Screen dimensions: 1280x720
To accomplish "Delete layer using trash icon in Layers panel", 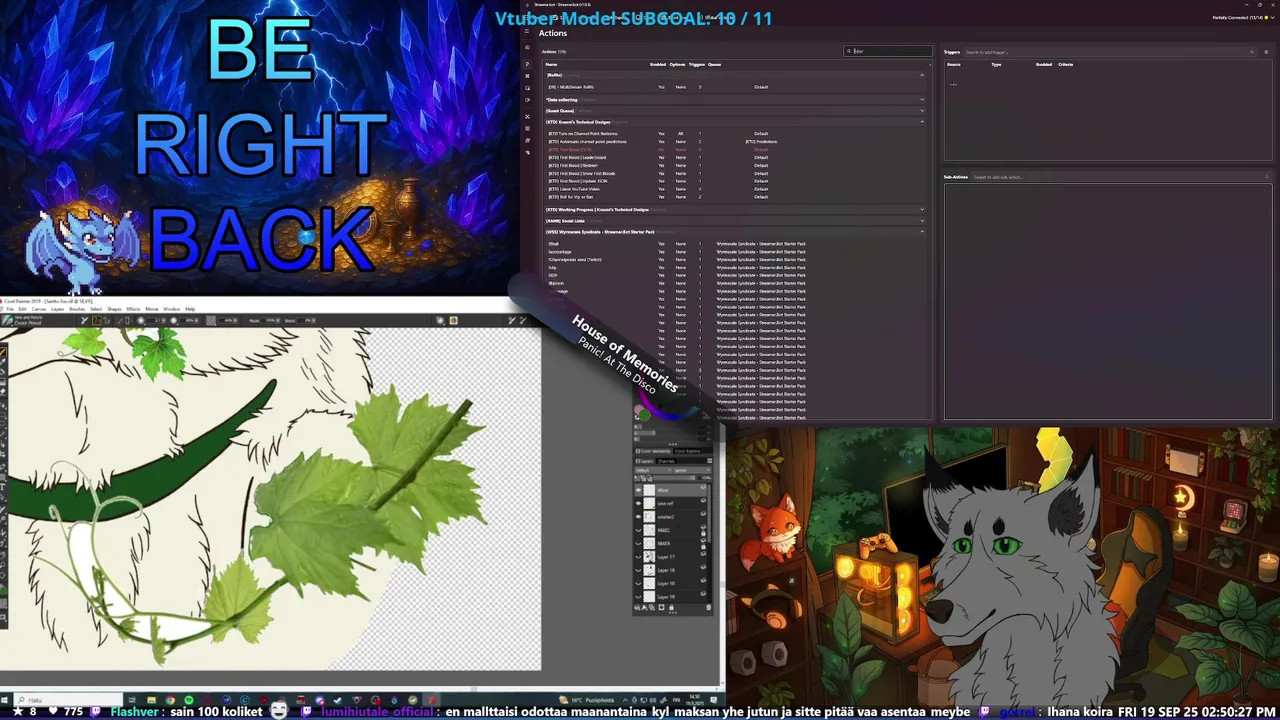I will 708,607.
